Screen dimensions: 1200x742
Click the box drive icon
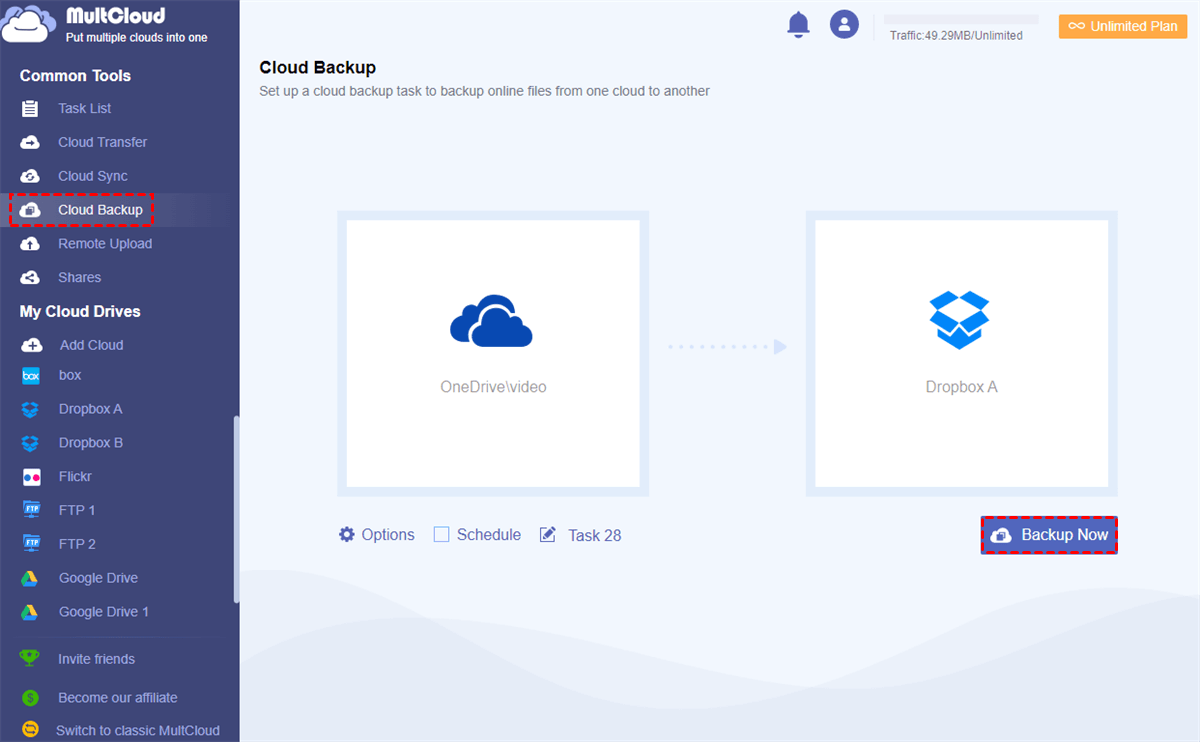click(31, 376)
